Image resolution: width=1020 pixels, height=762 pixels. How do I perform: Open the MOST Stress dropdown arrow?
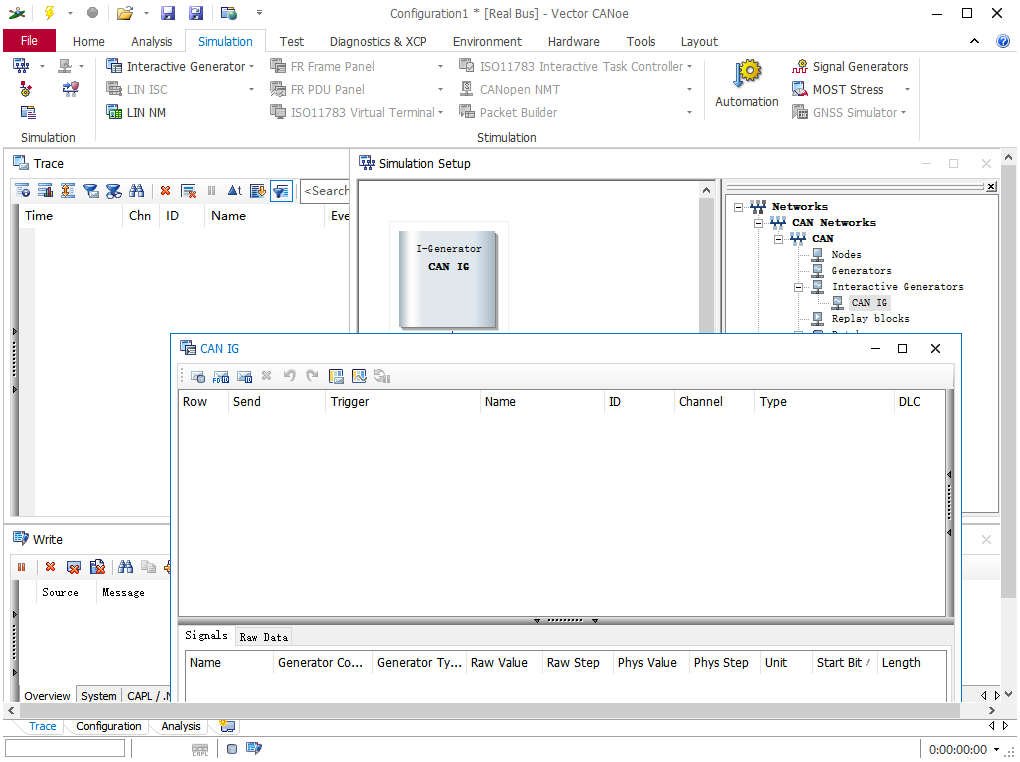point(907,90)
